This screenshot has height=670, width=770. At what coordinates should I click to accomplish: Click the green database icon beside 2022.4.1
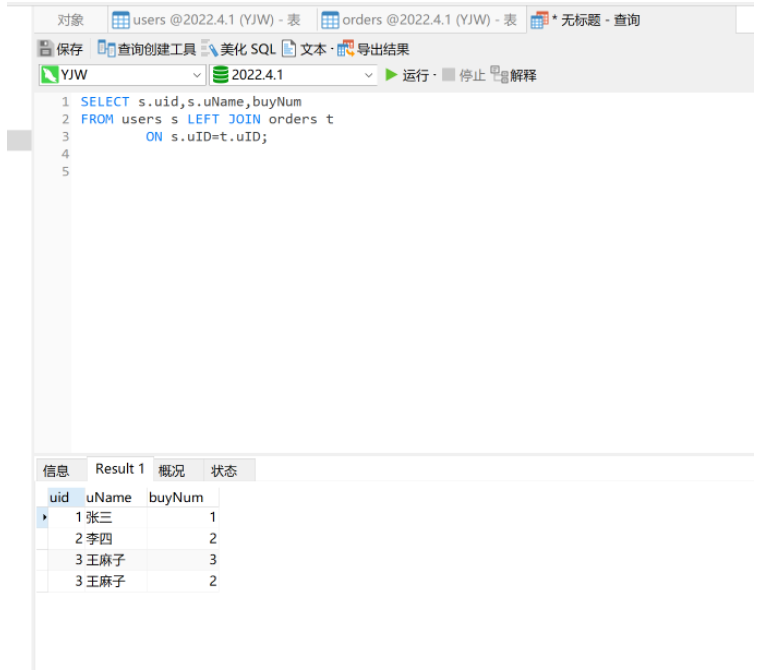(x=220, y=75)
